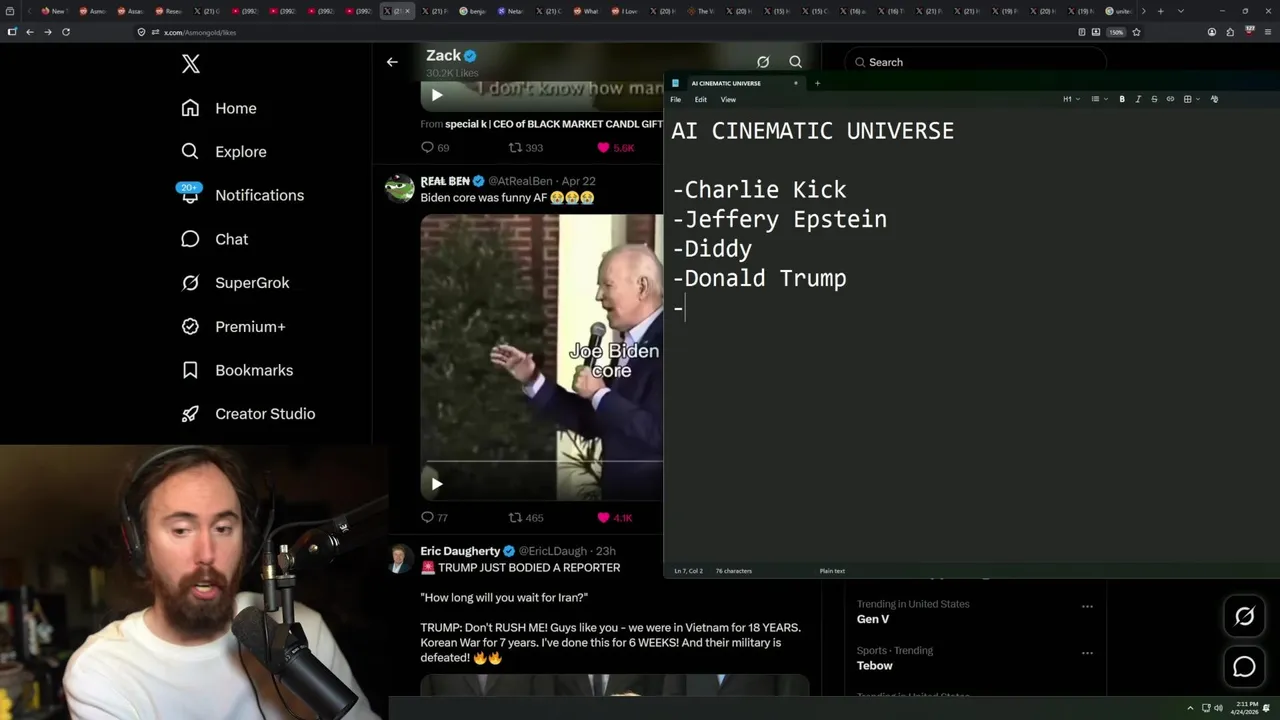Click the Charlie Kick line in Notepad
Viewport: 1280px width, 720px height.
click(x=759, y=190)
